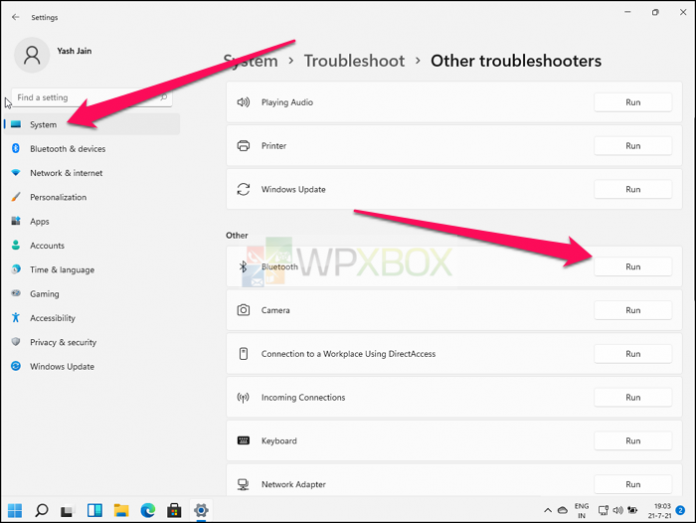Viewport: 696px width, 523px height.
Task: Open taskbar Search
Action: point(41,511)
